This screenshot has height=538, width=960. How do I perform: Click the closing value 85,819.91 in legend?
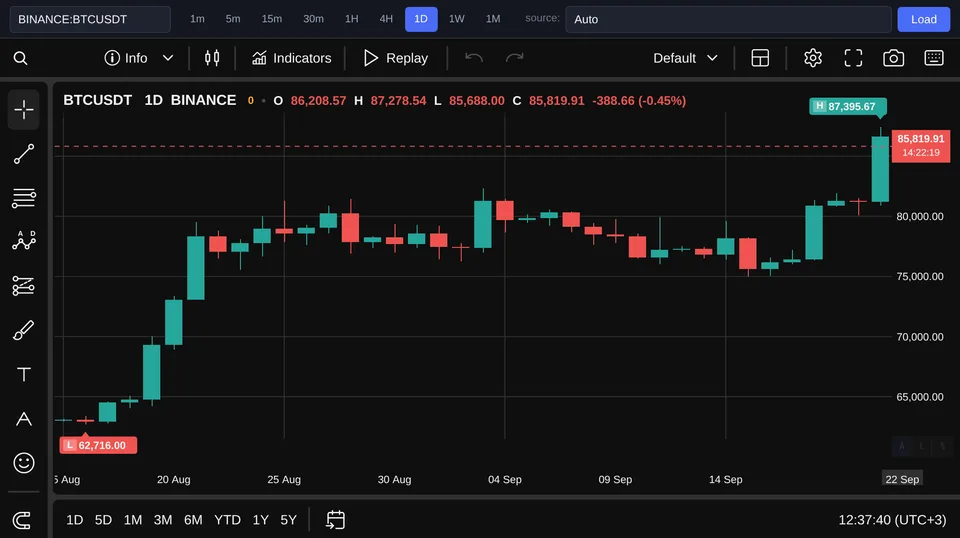(557, 100)
